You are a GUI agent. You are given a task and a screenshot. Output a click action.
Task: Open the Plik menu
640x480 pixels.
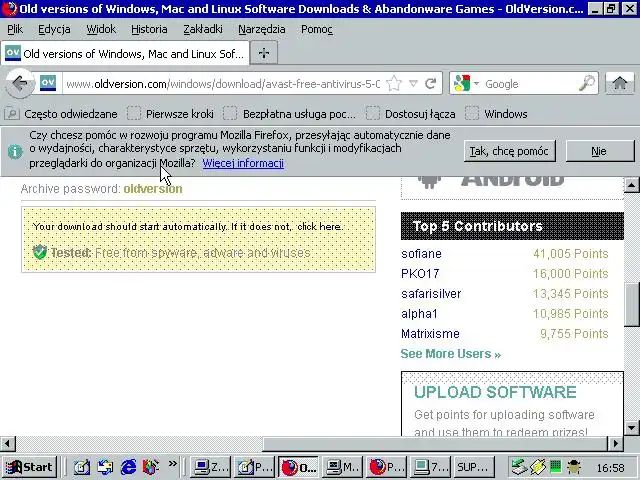[15, 29]
